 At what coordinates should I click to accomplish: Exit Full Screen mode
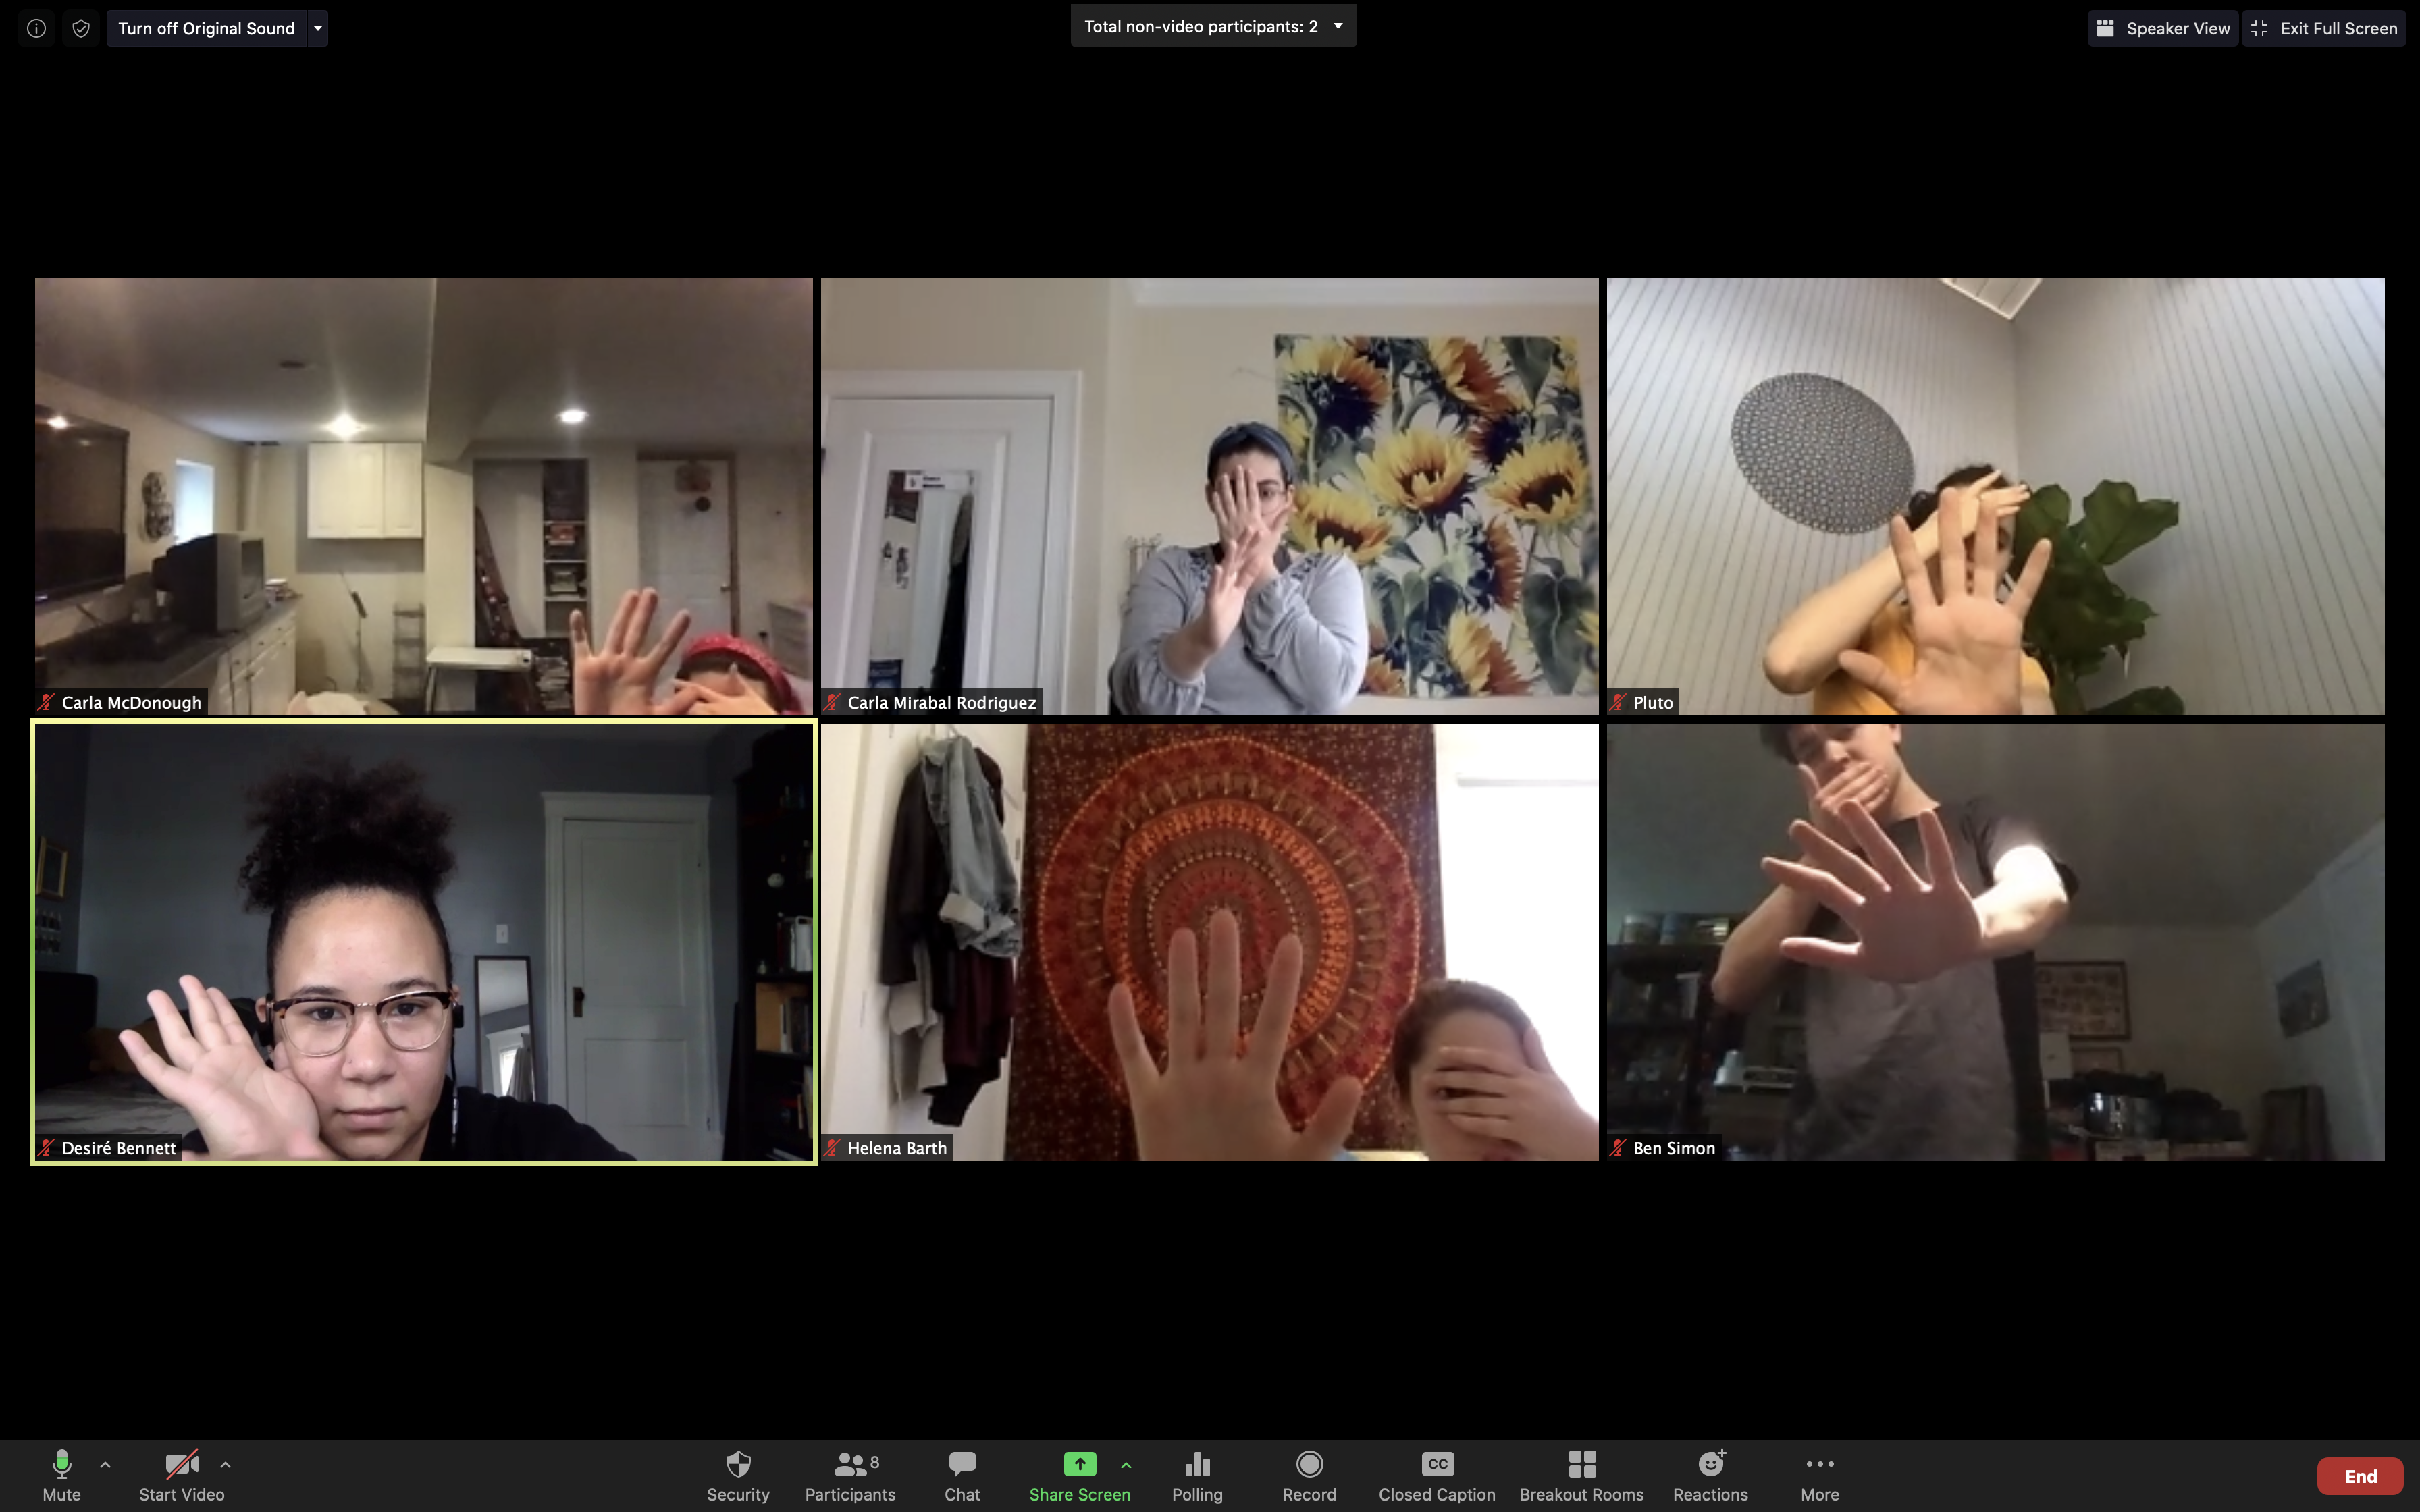click(2324, 28)
